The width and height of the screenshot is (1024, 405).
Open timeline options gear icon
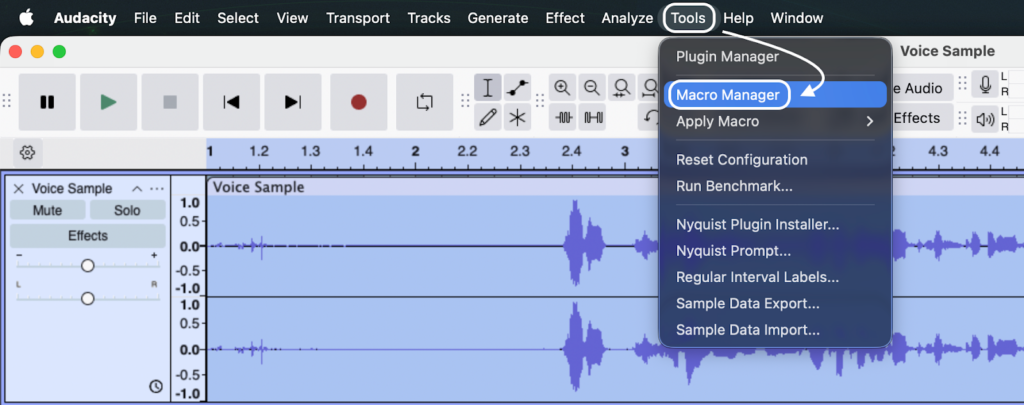coord(28,152)
